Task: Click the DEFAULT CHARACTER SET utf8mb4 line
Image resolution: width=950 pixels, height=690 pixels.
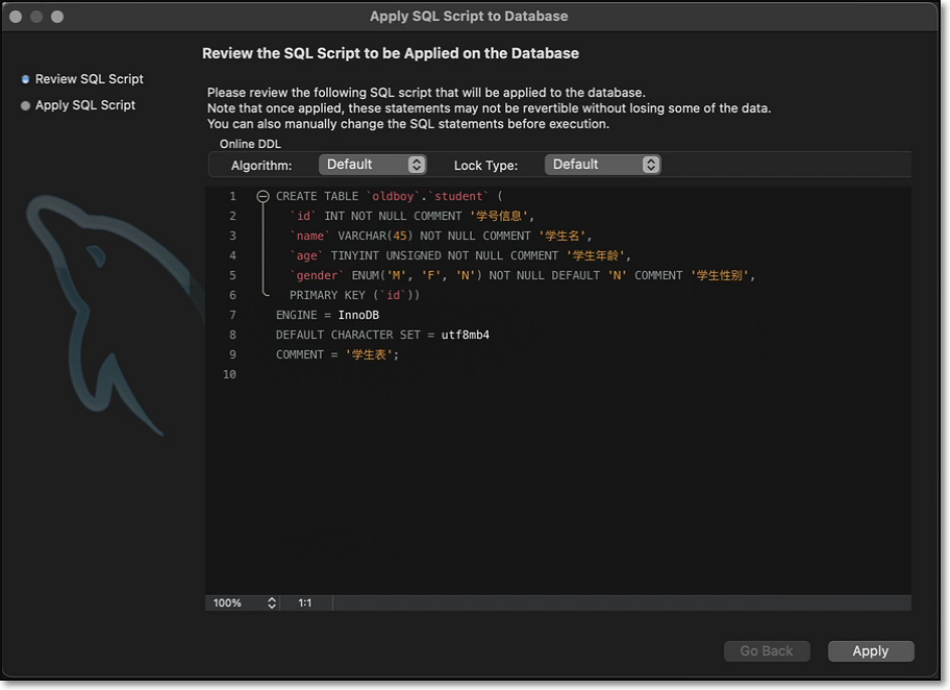Action: click(382, 335)
